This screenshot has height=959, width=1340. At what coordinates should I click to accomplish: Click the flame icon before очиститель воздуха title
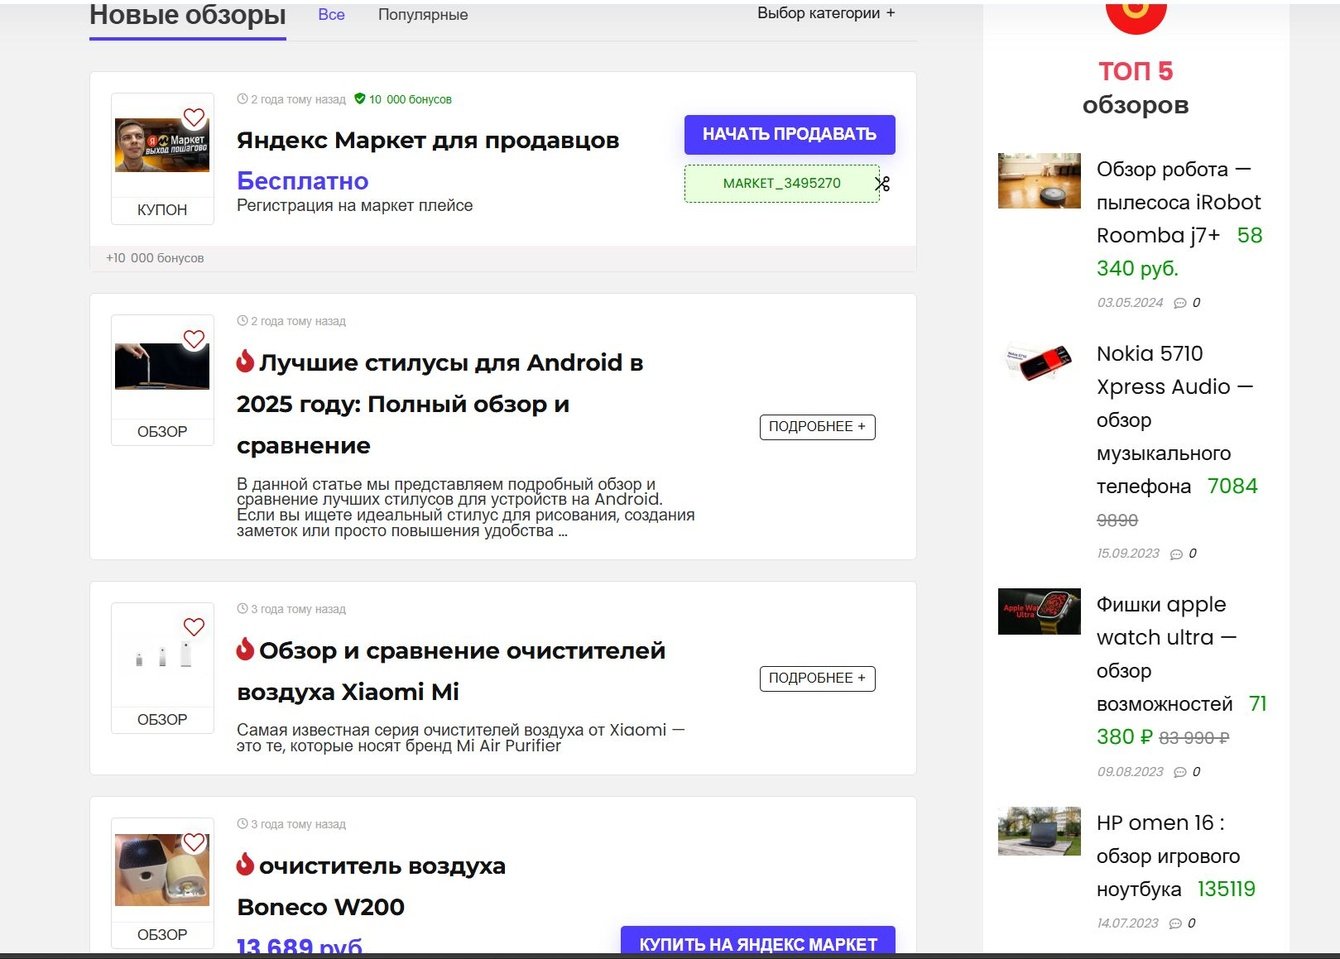click(245, 864)
